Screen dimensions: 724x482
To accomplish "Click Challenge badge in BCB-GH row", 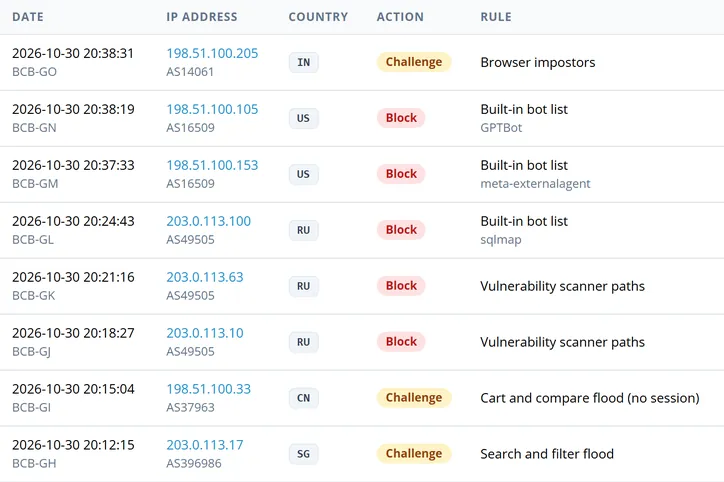I will [x=414, y=453].
